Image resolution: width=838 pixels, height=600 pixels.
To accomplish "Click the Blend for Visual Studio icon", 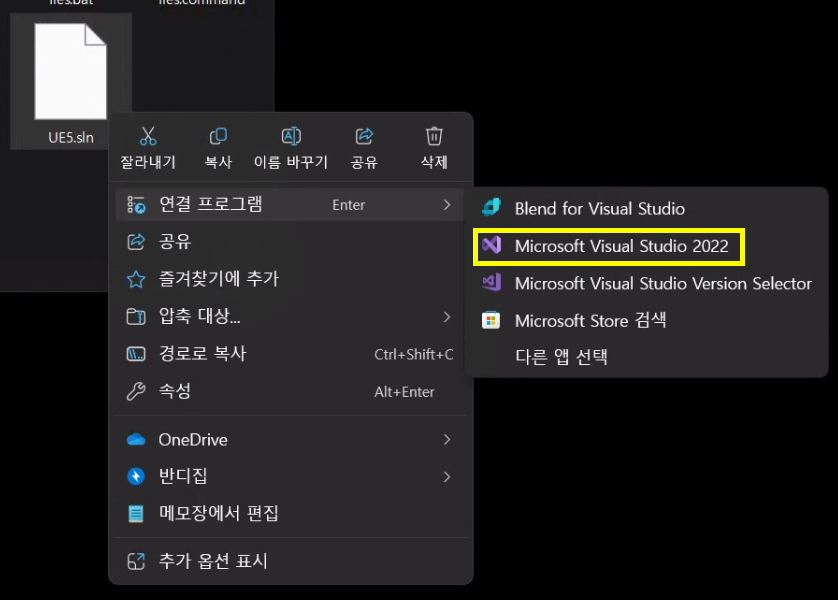I will coord(491,207).
